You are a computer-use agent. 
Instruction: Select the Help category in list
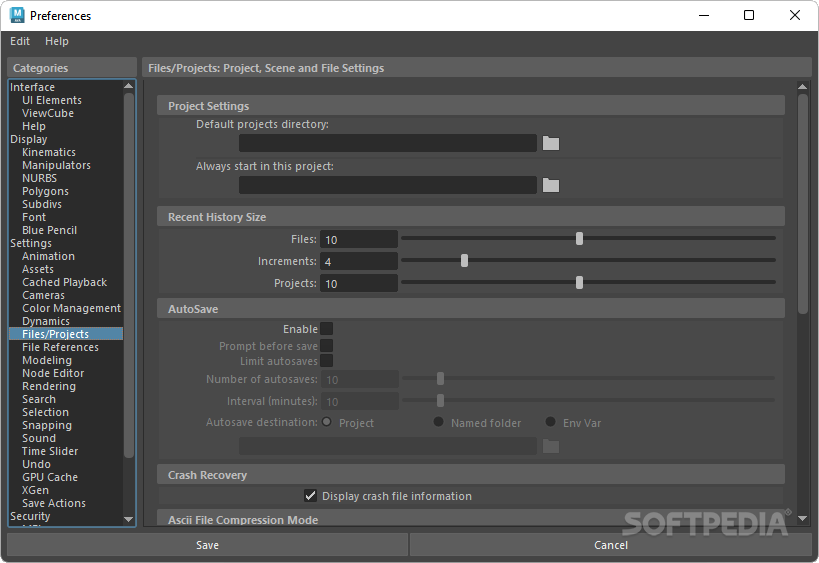pyautogui.click(x=34, y=126)
